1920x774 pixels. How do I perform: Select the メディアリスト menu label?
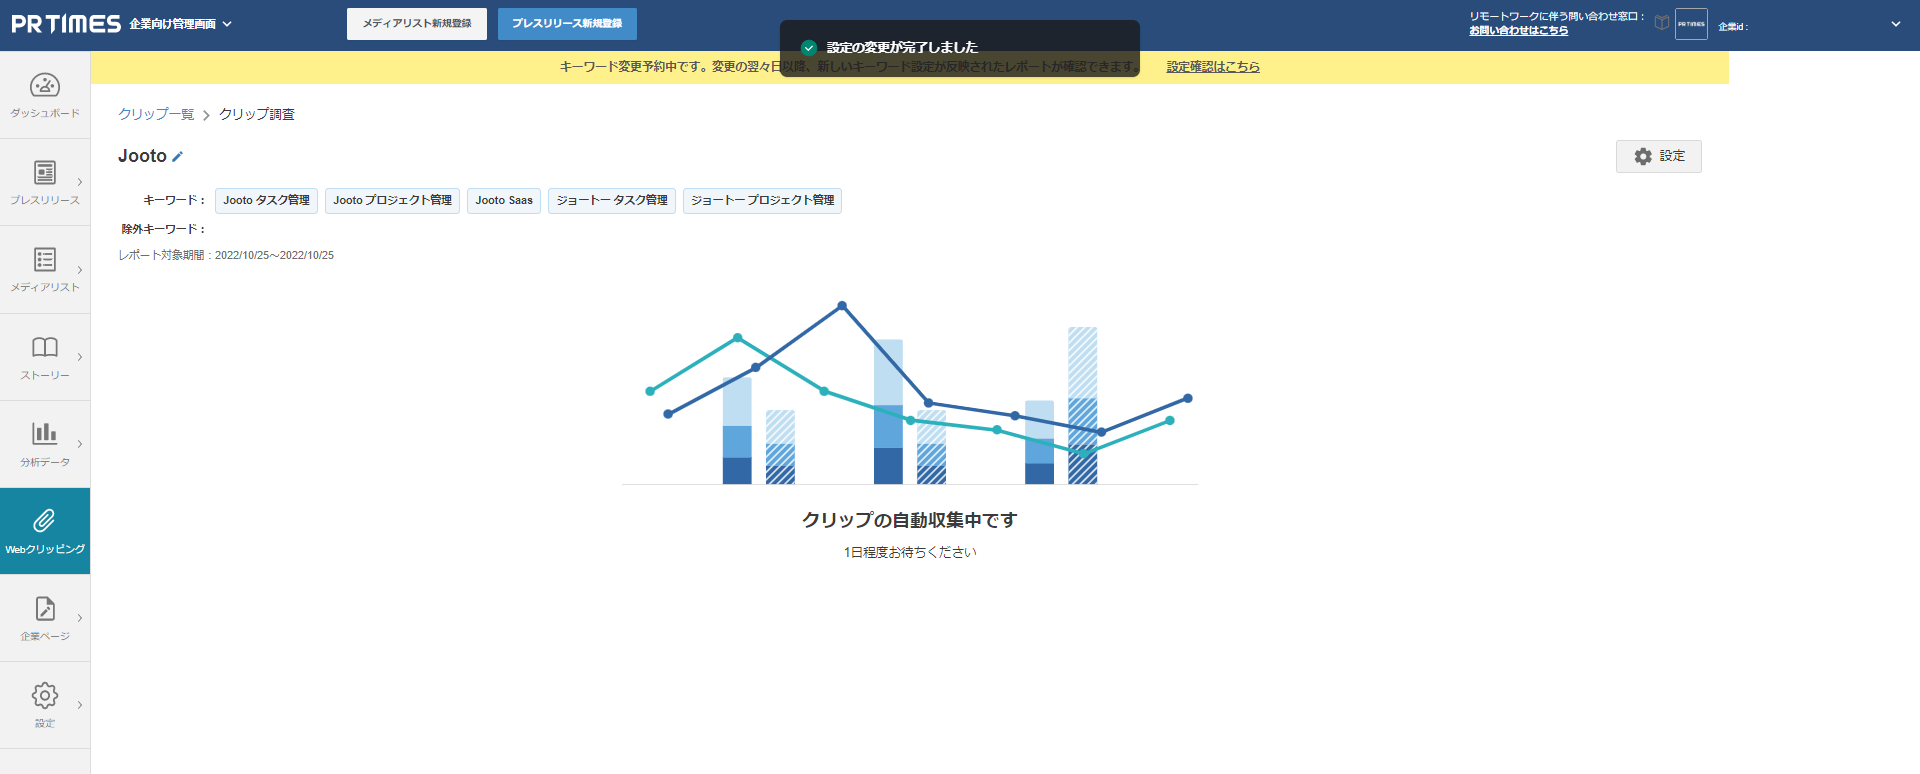click(45, 287)
